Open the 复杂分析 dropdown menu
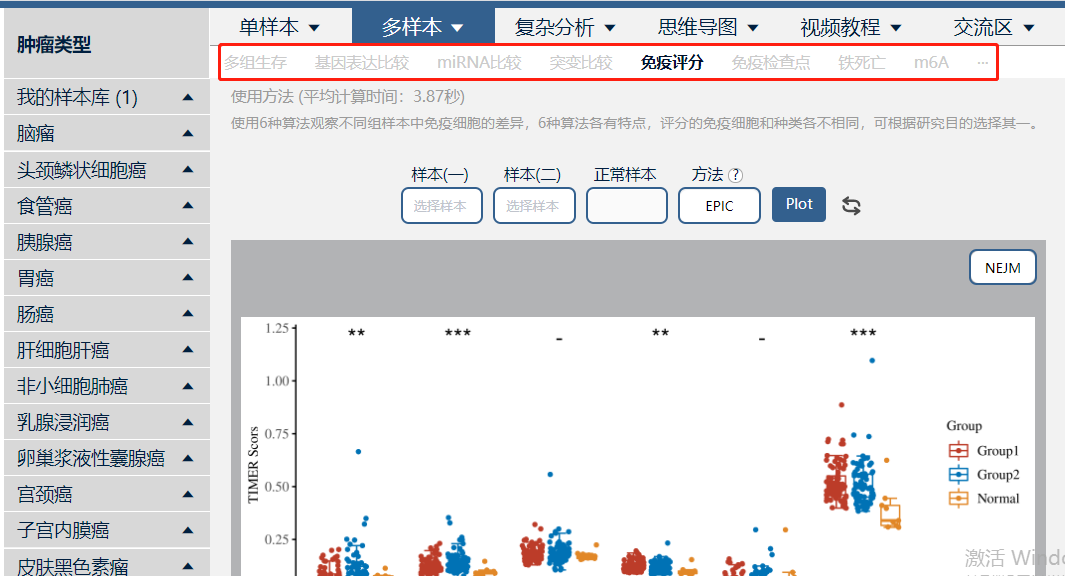This screenshot has width=1065, height=576. tap(564, 27)
